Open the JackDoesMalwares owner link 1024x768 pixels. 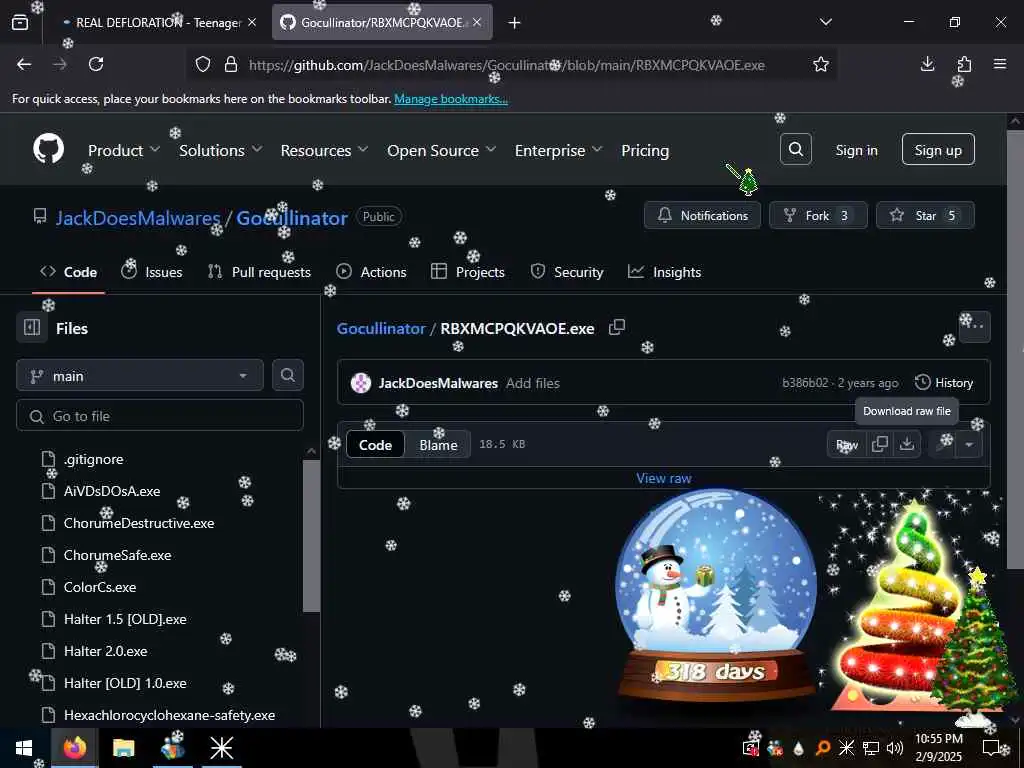point(138,217)
